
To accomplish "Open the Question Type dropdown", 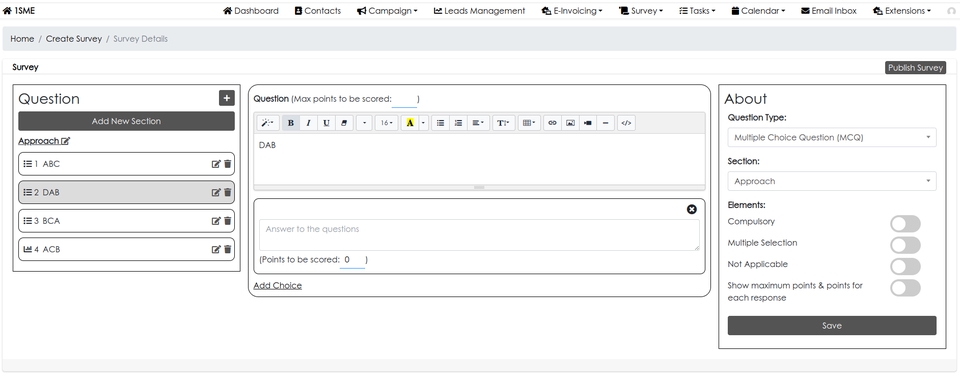I will pos(832,138).
